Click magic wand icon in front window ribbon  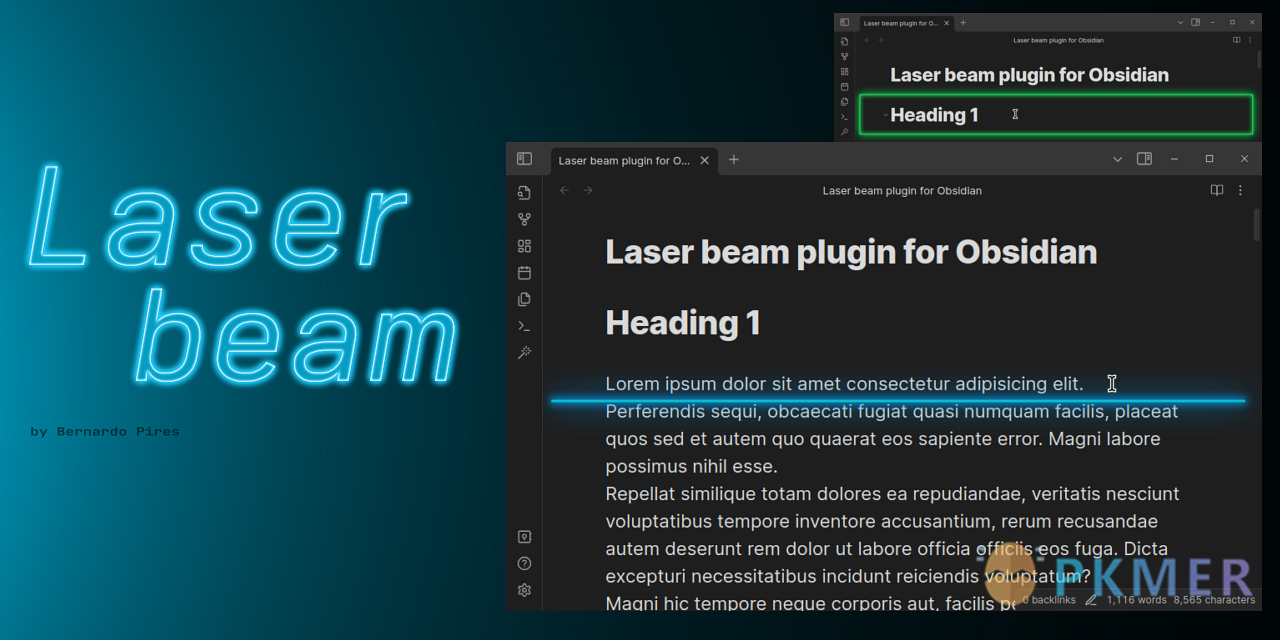pyautogui.click(x=524, y=353)
